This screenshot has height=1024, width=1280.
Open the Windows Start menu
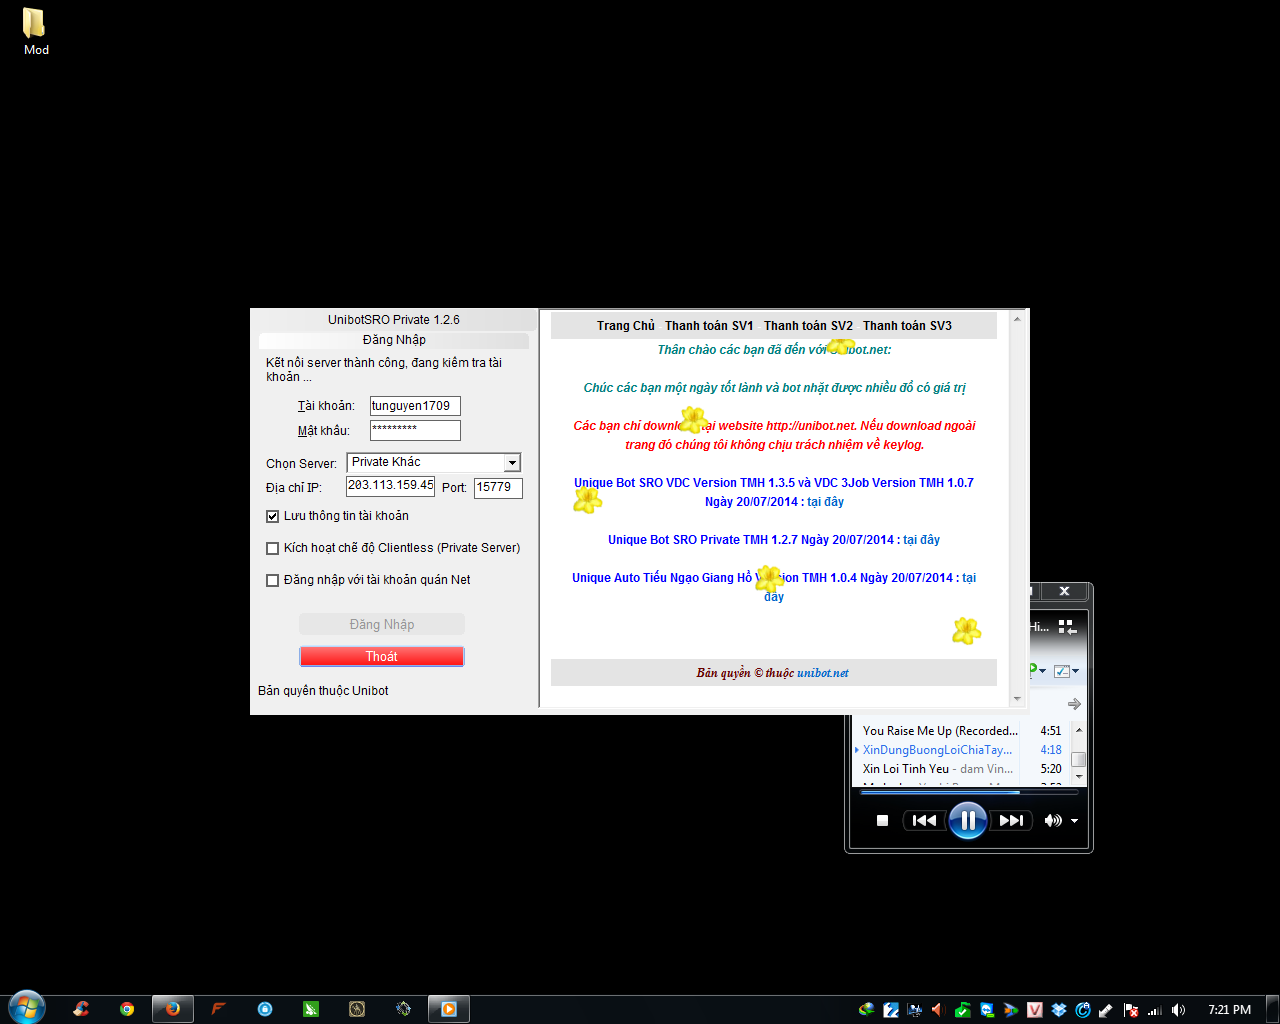click(x=27, y=1008)
